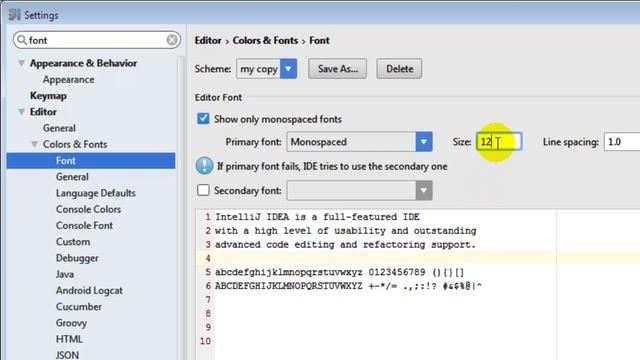The width and height of the screenshot is (640, 360).
Task: Click the Delete scheme button
Action: 399,69
